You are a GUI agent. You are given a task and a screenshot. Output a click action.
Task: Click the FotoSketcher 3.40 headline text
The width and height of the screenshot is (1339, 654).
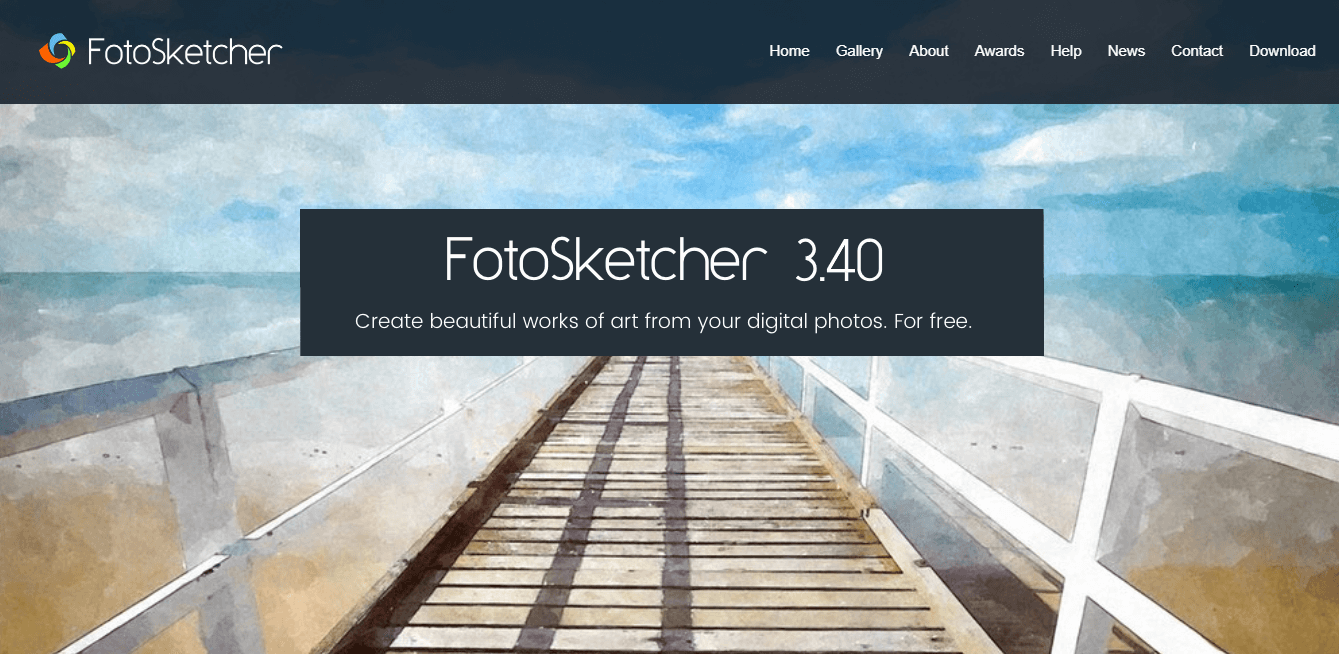(x=664, y=259)
